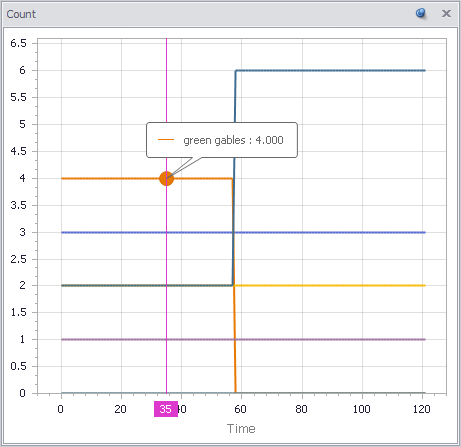Click the 100 label on time axis
461x447 pixels.
click(x=362, y=409)
